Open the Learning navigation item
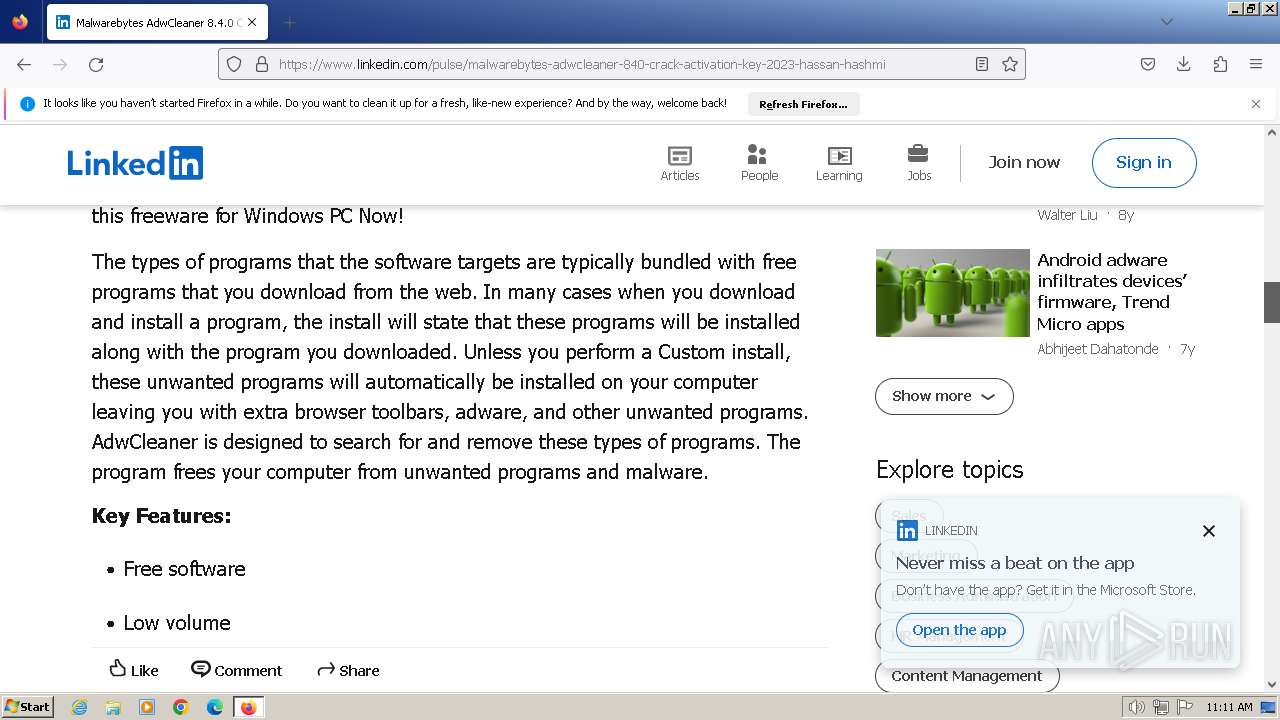Screen dimensions: 1280x720 tap(839, 163)
